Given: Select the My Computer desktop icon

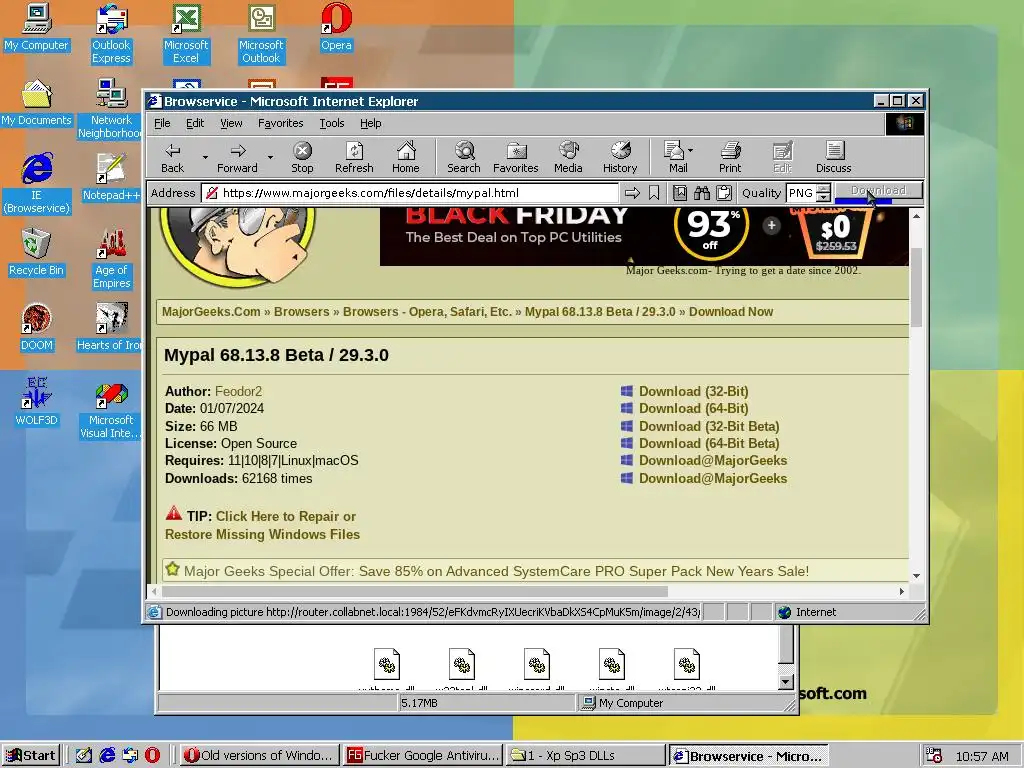Looking at the screenshot, I should coord(37,27).
